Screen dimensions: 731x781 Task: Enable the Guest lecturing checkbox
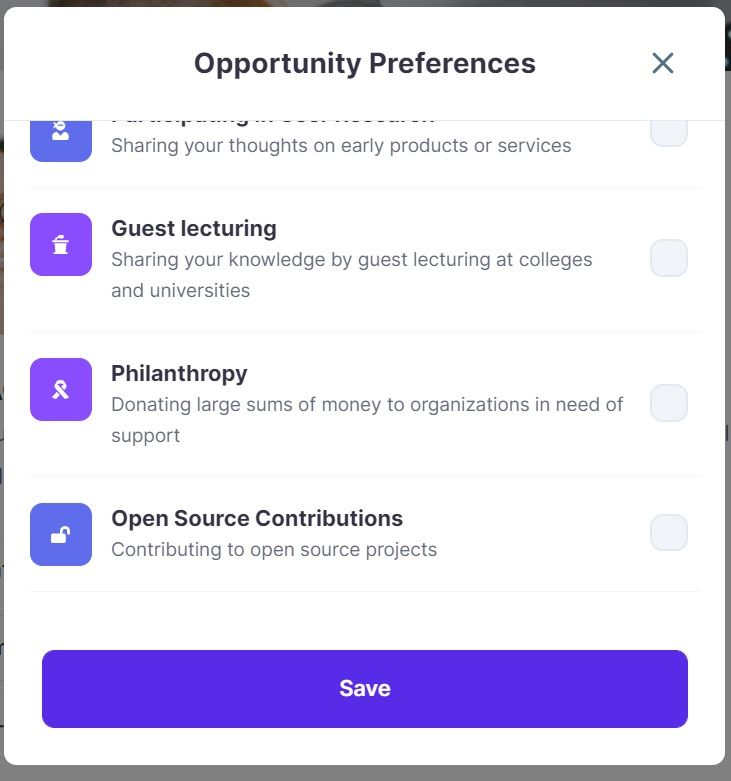pos(669,258)
